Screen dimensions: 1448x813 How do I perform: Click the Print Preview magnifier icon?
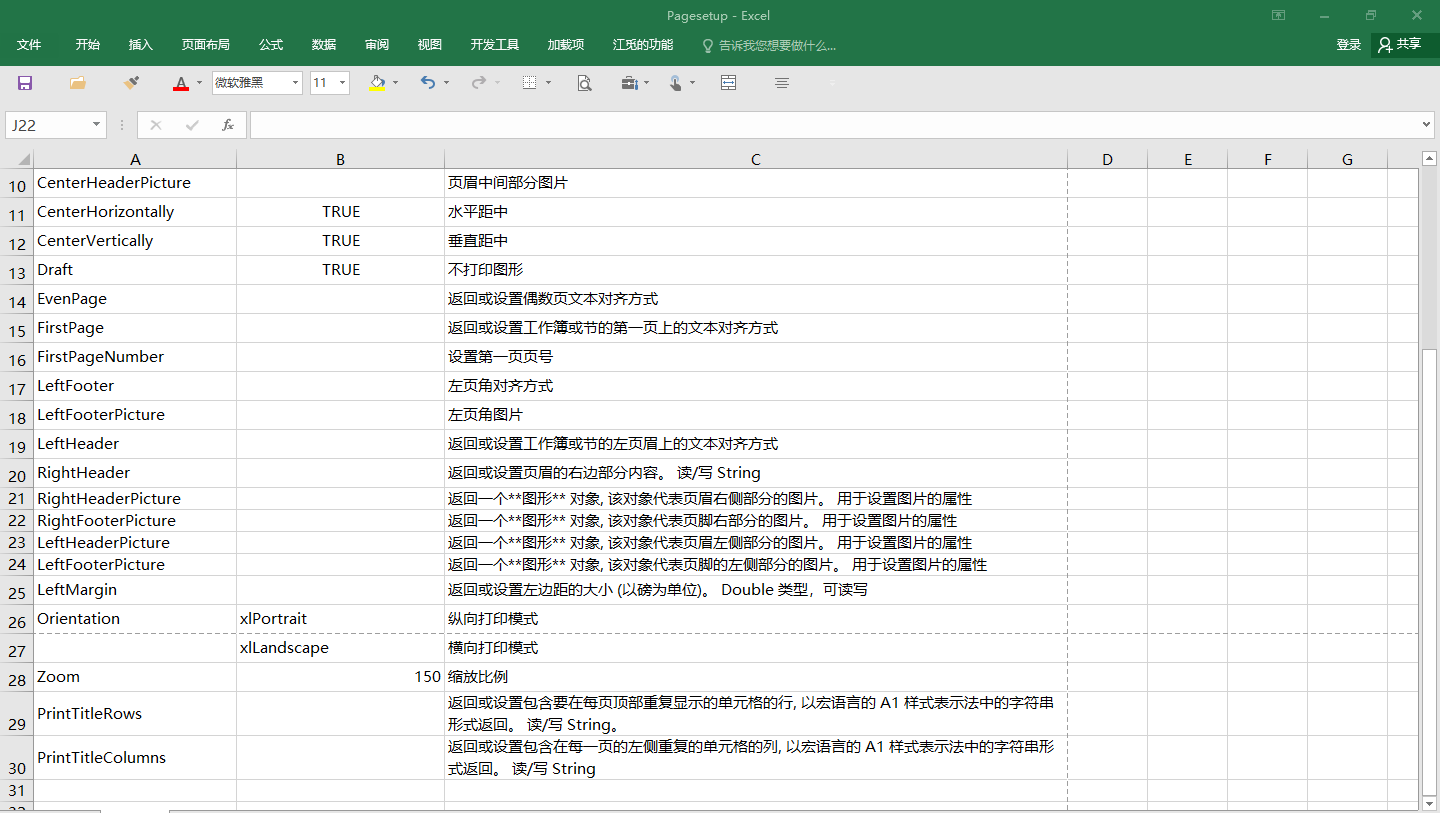585,83
